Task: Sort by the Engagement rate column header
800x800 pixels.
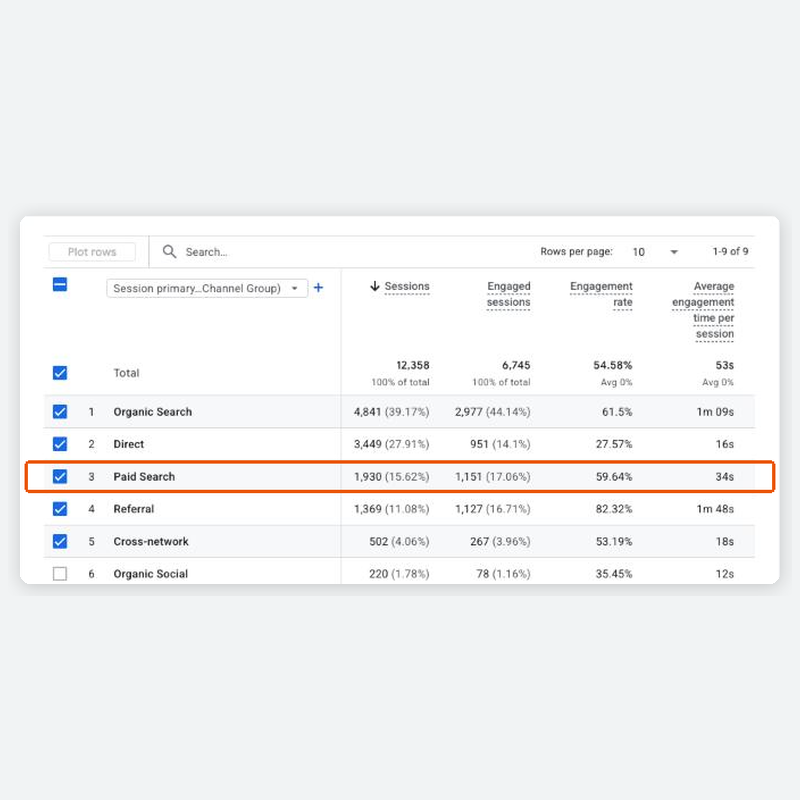Action: click(601, 294)
